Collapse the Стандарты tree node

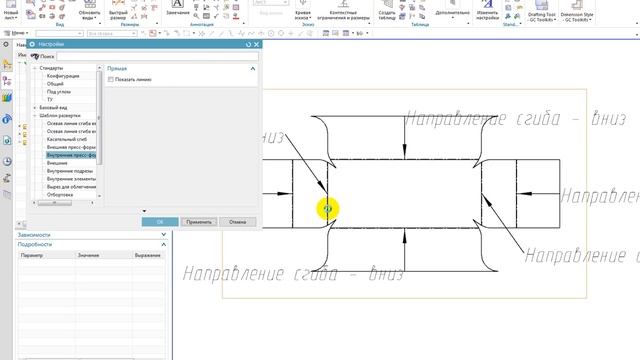[35, 68]
